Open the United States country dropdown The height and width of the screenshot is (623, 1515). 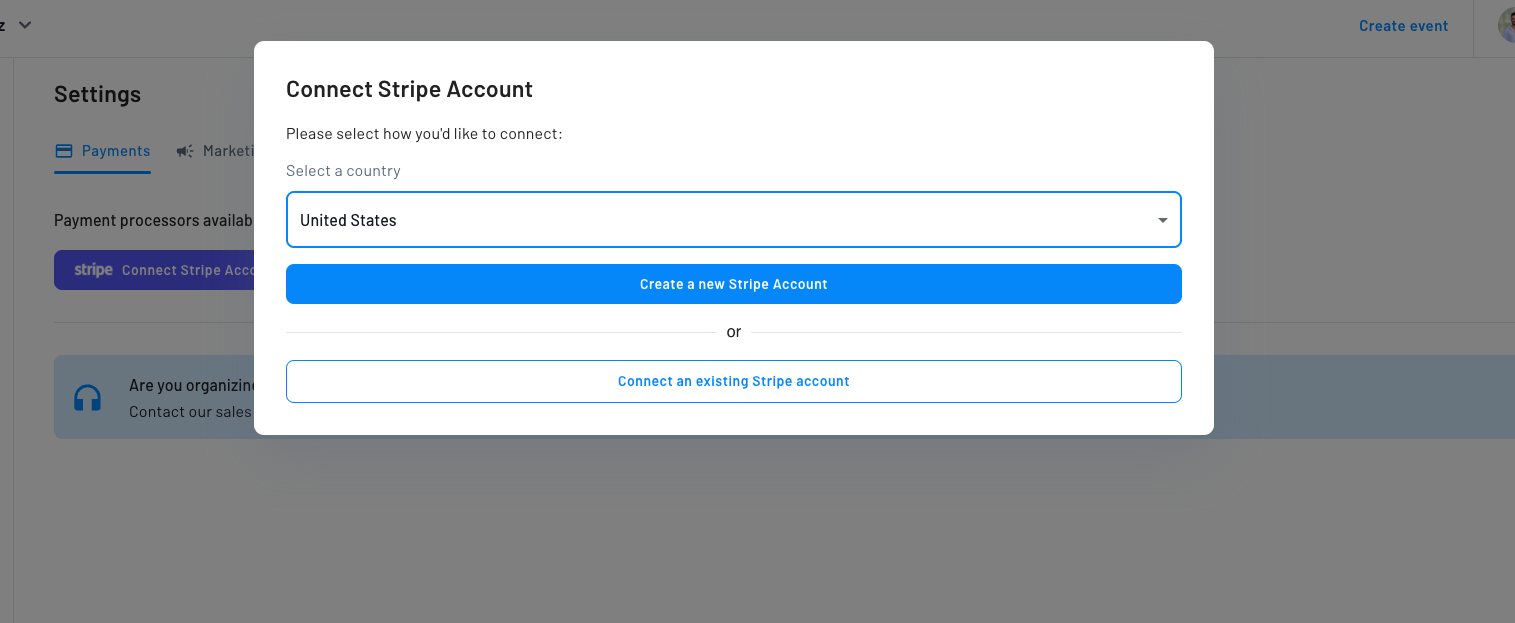tap(733, 220)
